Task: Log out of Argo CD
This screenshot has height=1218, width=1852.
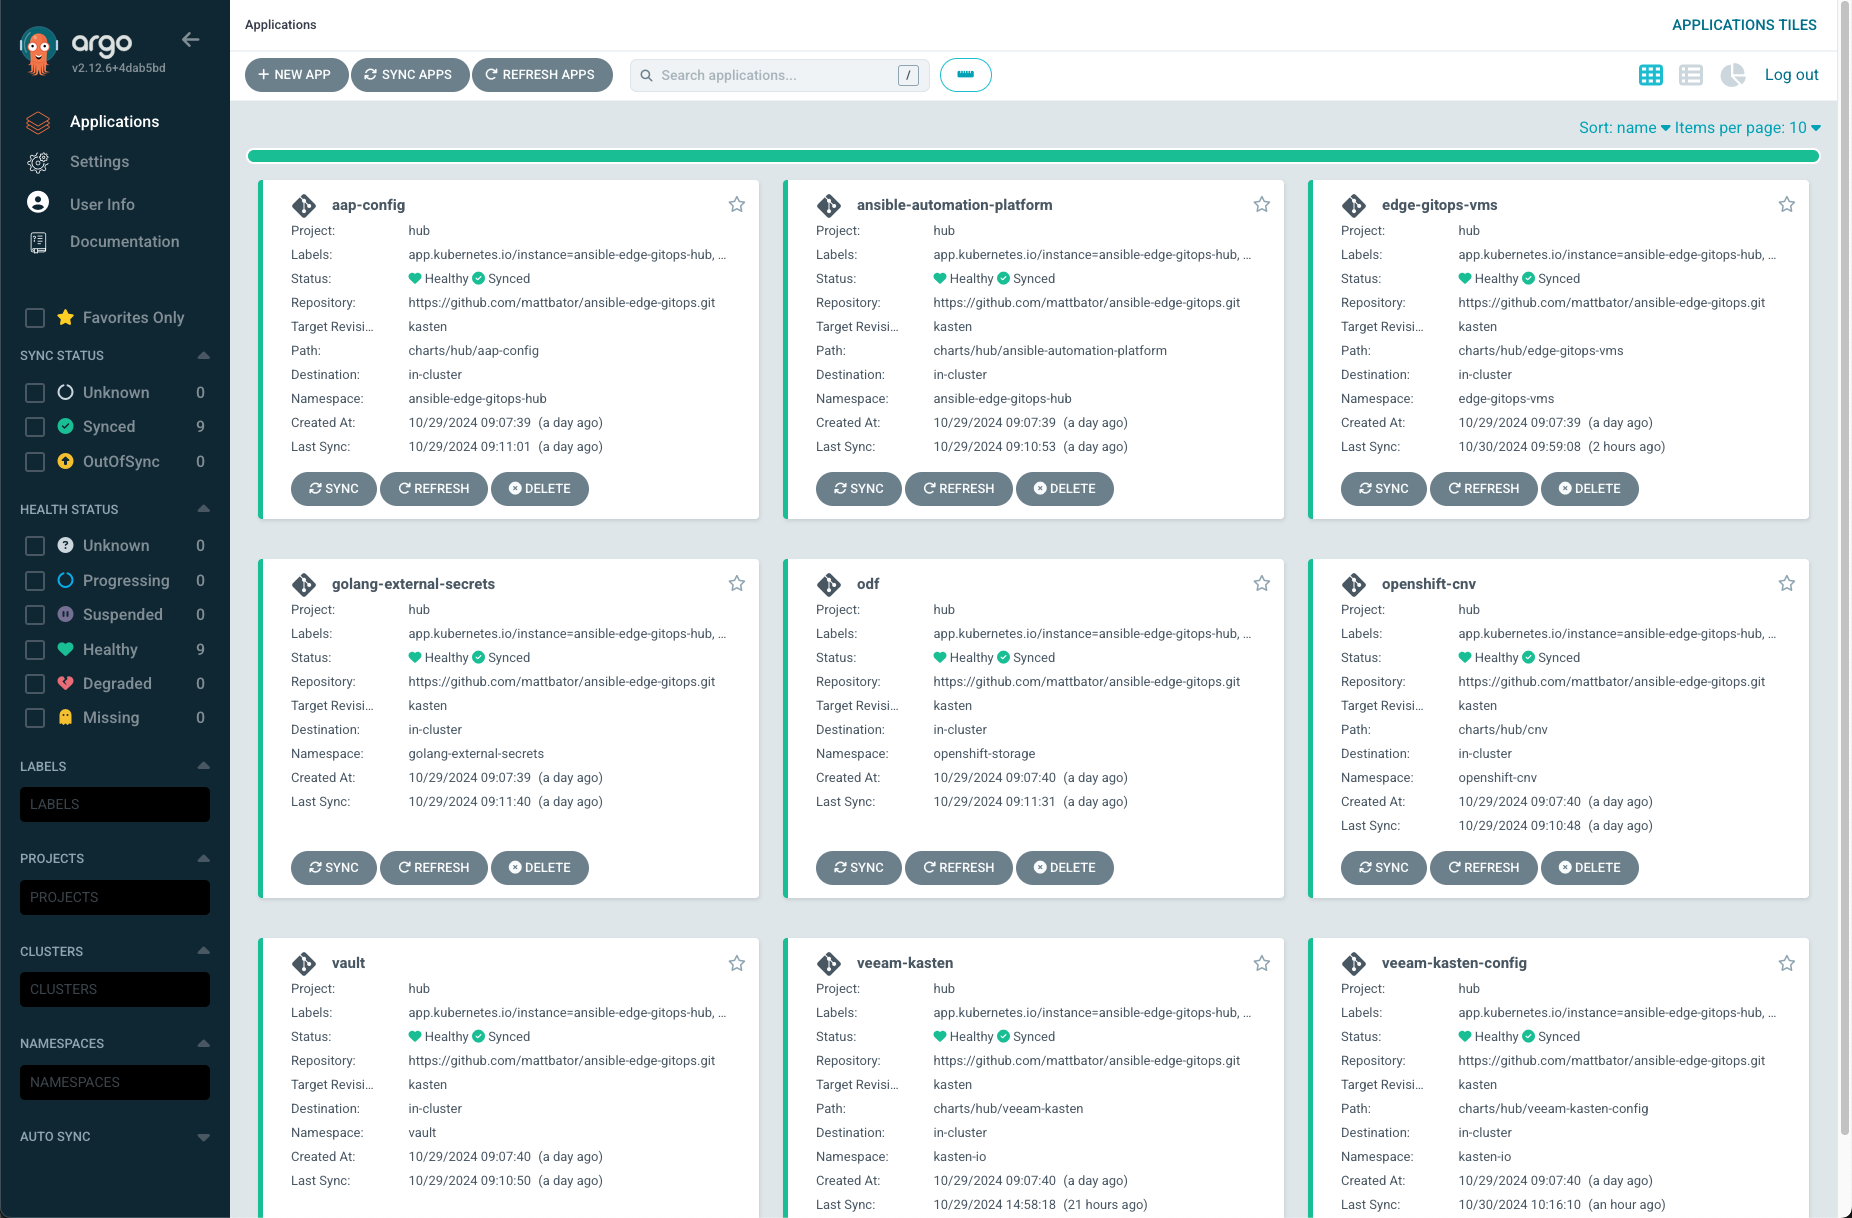Action: click(1791, 75)
